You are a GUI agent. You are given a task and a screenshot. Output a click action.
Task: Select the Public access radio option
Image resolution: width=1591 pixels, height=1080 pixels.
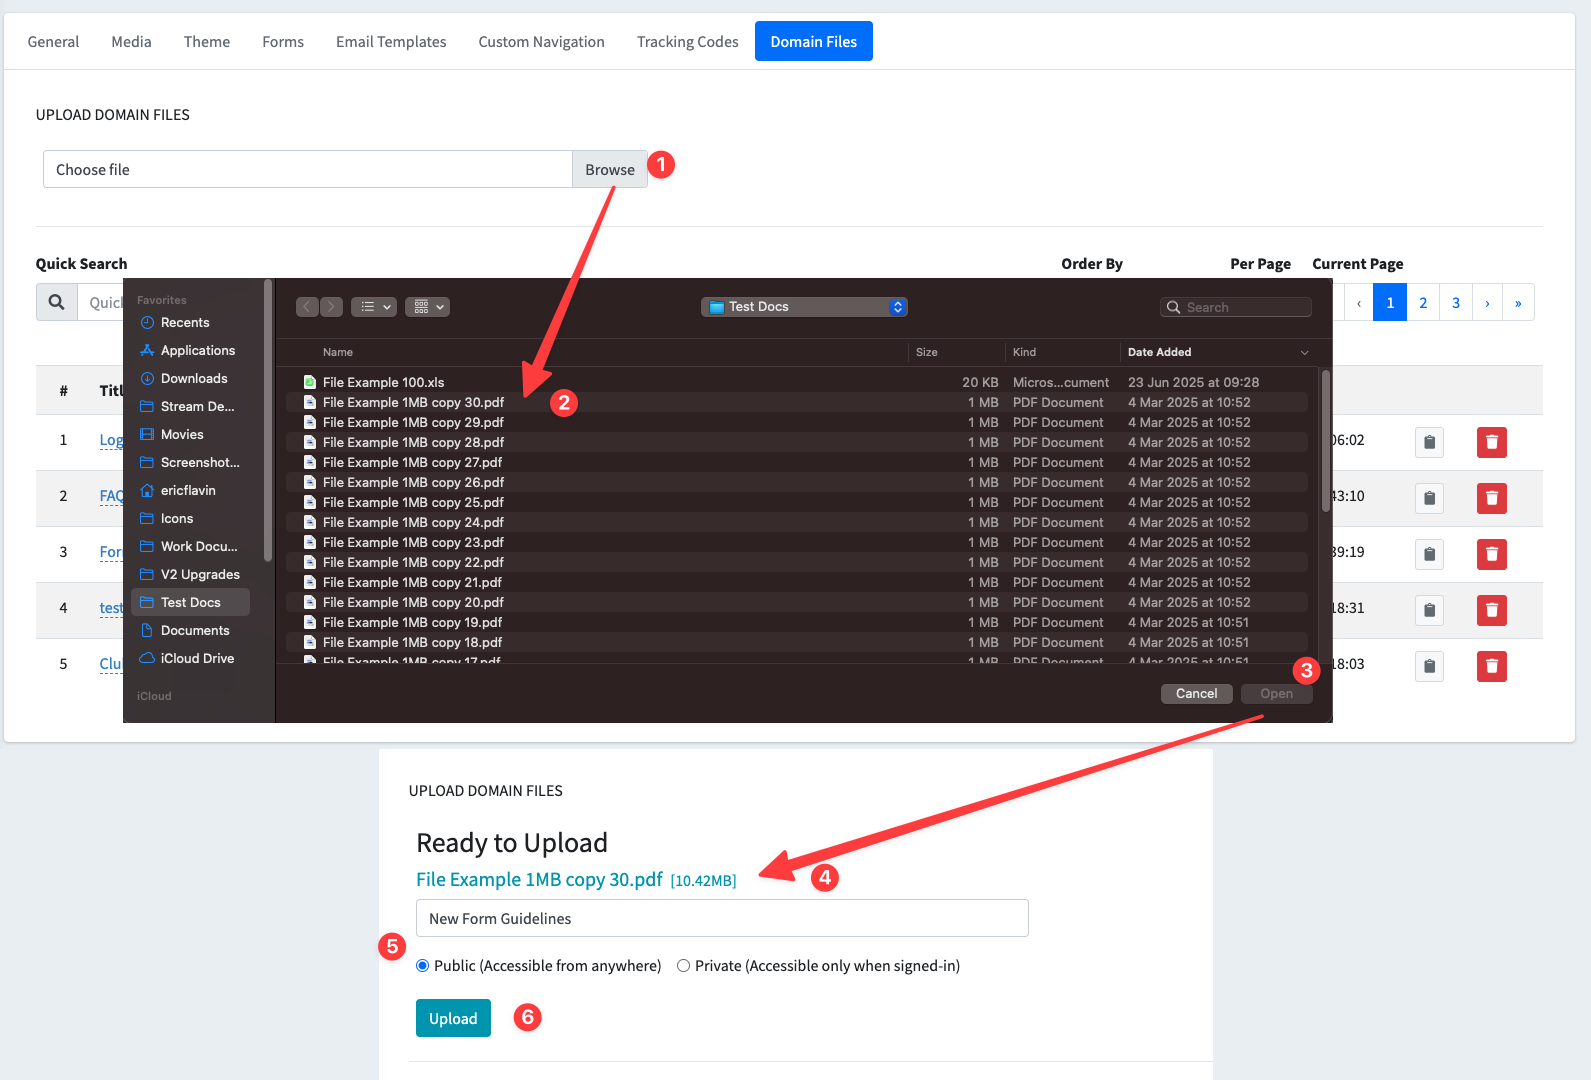click(x=423, y=966)
